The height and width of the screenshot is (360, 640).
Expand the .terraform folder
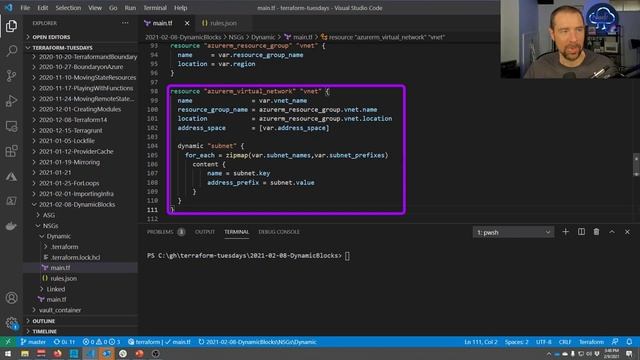[x=81, y=247]
